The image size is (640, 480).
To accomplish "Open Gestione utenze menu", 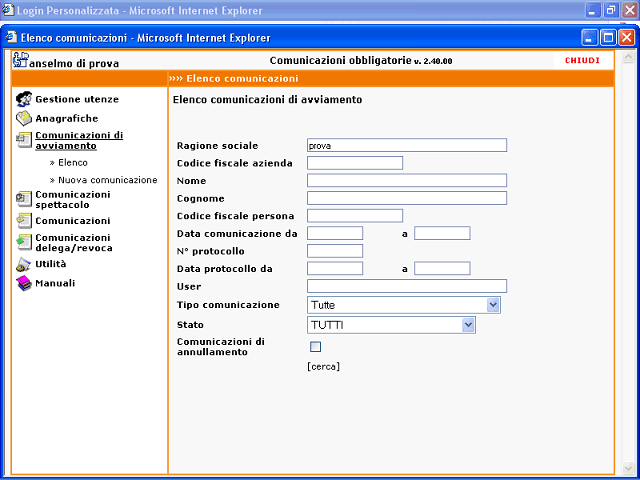I will (x=77, y=99).
